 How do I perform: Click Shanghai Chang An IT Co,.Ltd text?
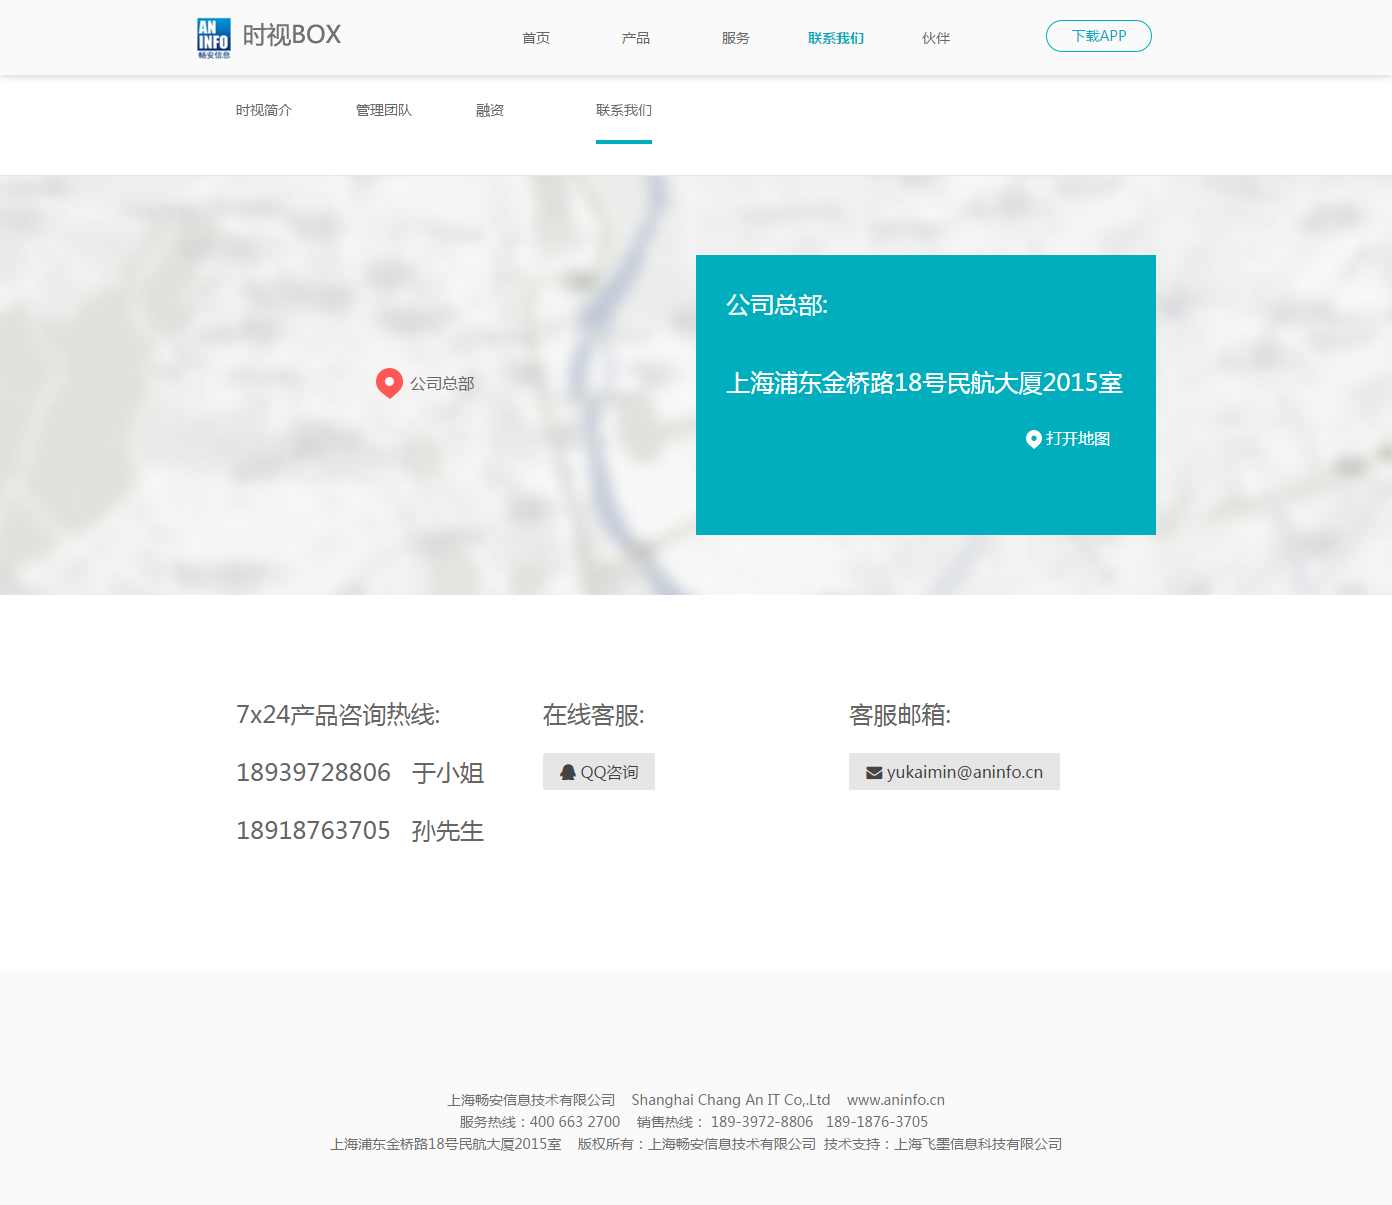pos(731,1100)
